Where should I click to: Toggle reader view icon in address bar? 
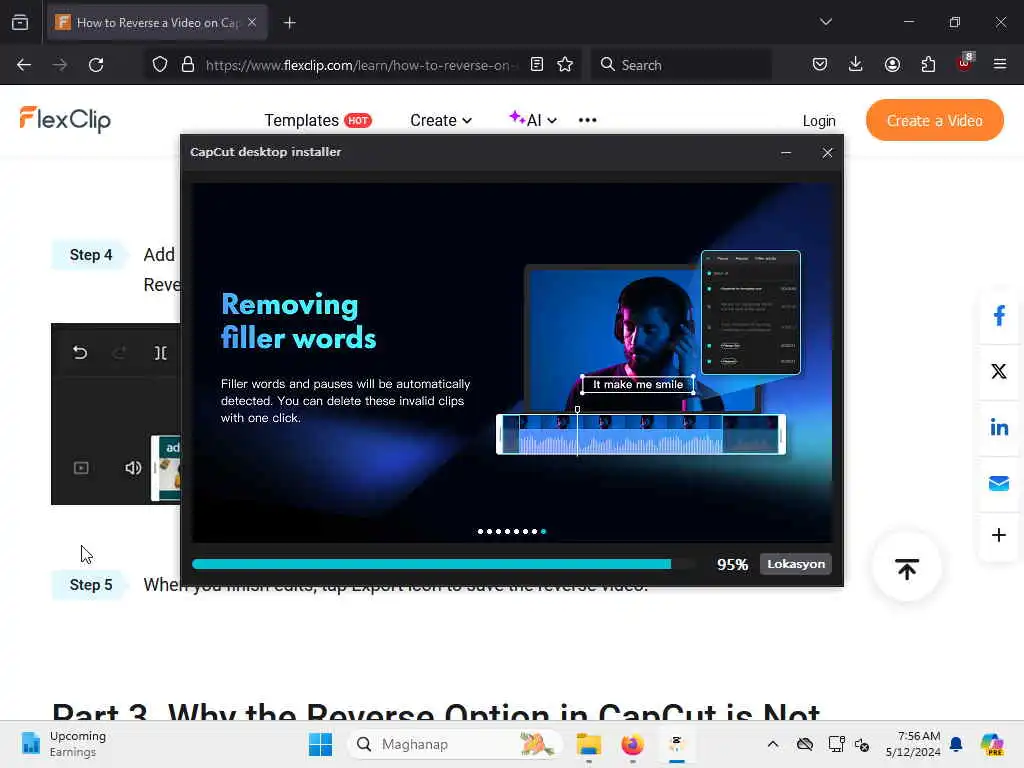click(x=537, y=64)
